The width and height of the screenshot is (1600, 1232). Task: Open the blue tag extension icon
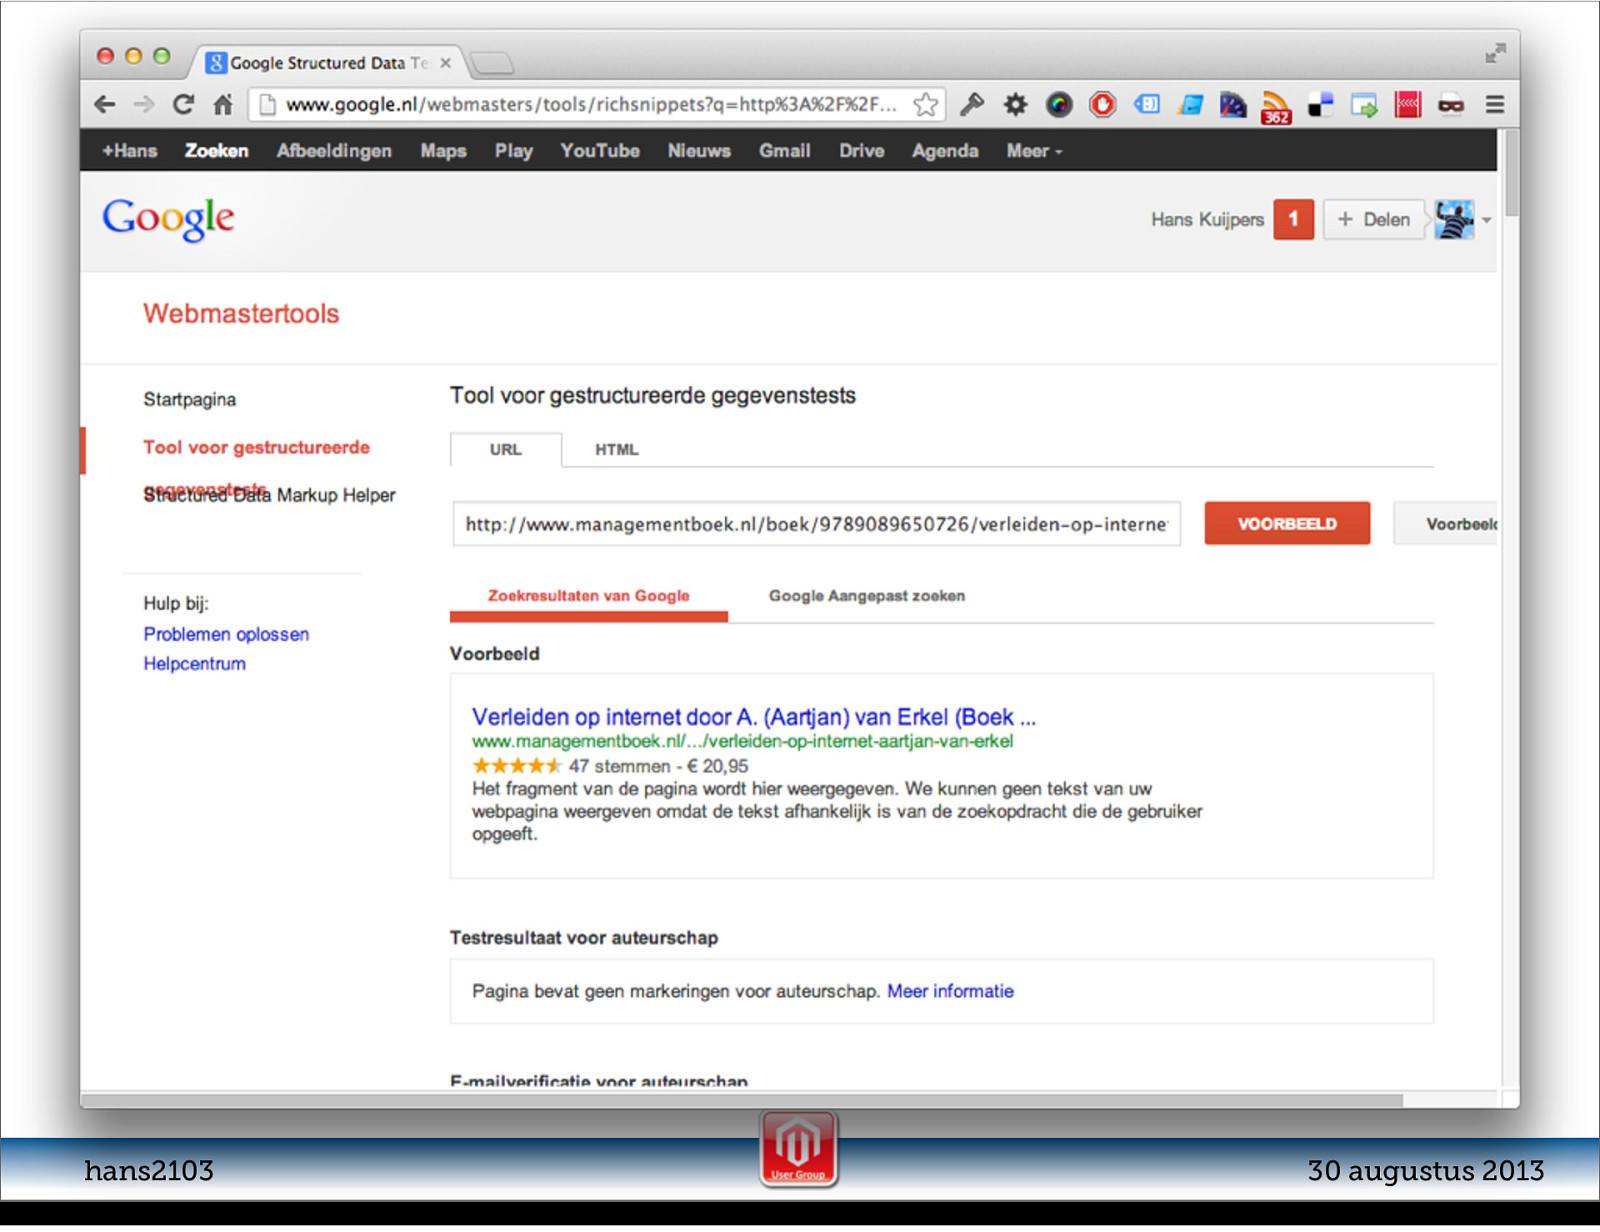pyautogui.click(x=1147, y=104)
